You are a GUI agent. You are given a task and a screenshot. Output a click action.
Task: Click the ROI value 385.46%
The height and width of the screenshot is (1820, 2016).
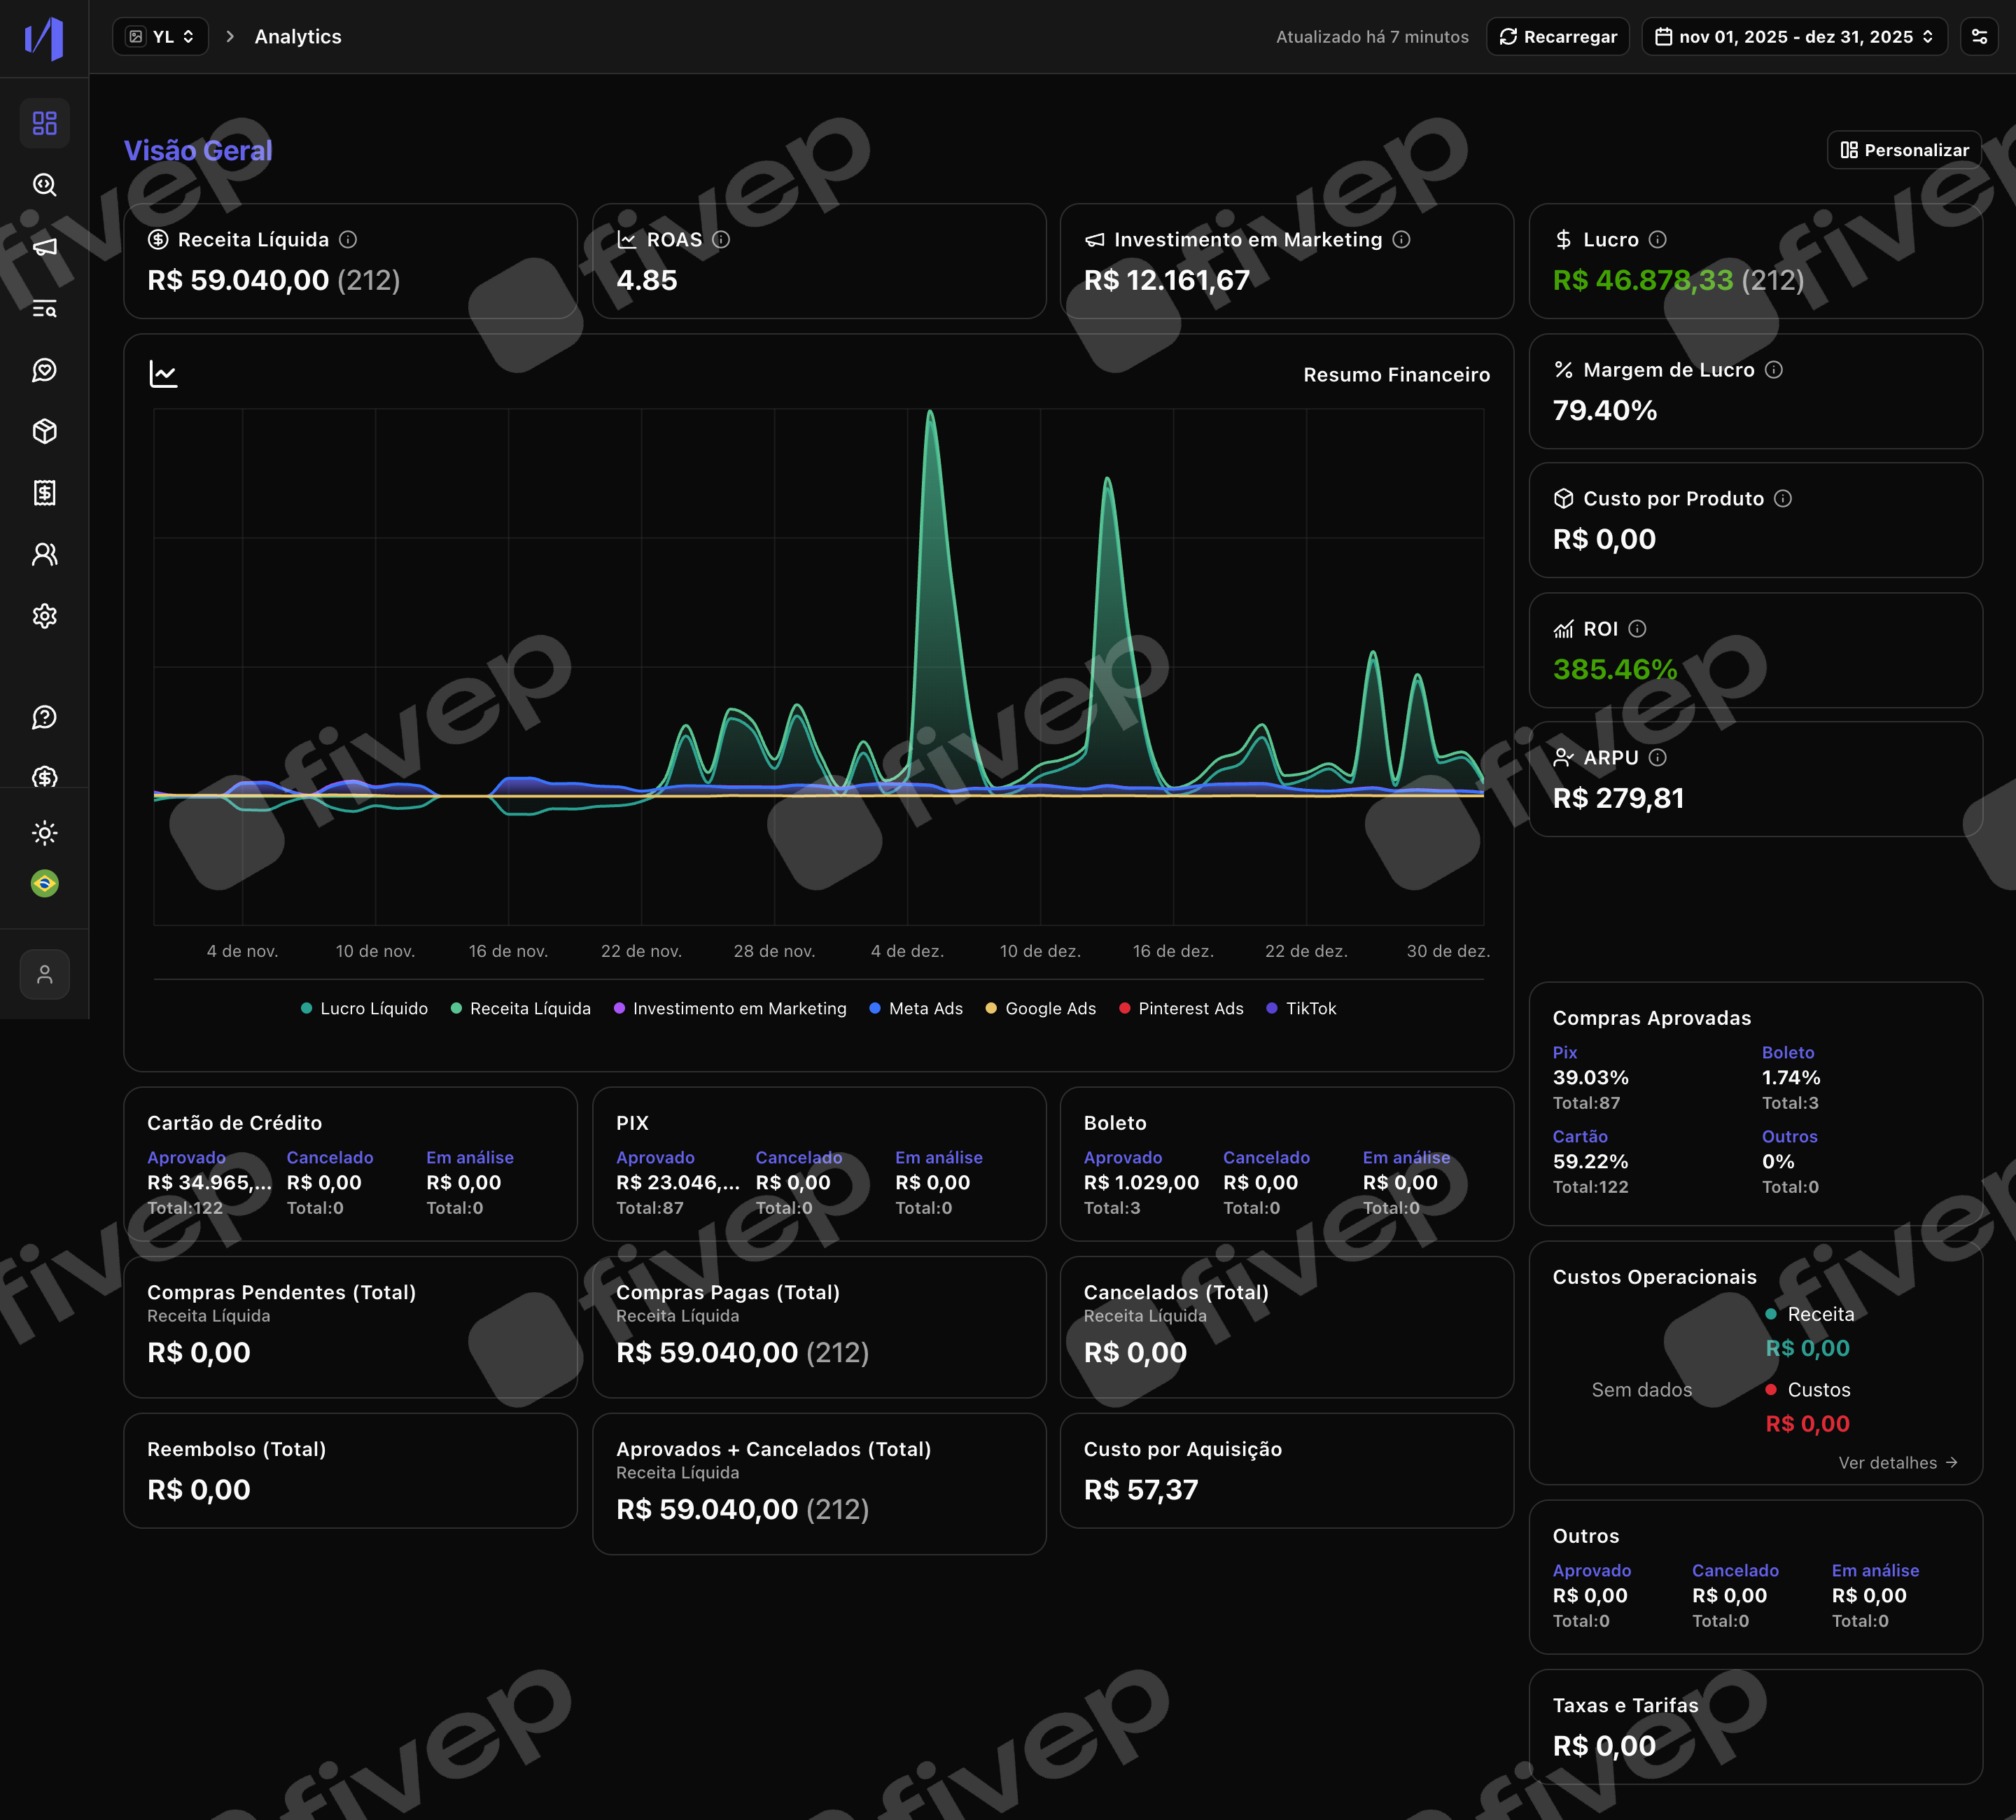[1614, 669]
